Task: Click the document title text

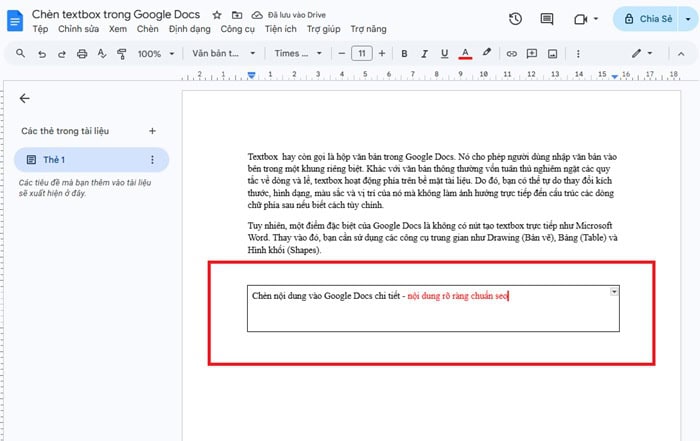Action: (116, 15)
